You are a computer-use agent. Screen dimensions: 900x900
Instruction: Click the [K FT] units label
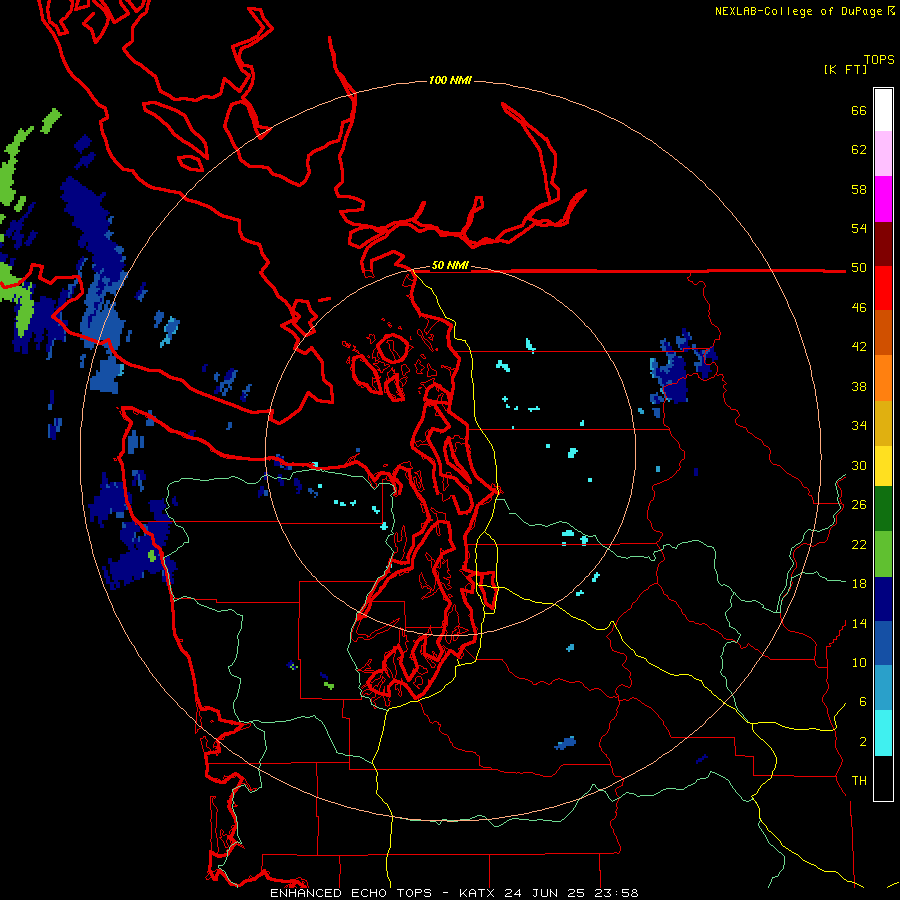tap(845, 69)
